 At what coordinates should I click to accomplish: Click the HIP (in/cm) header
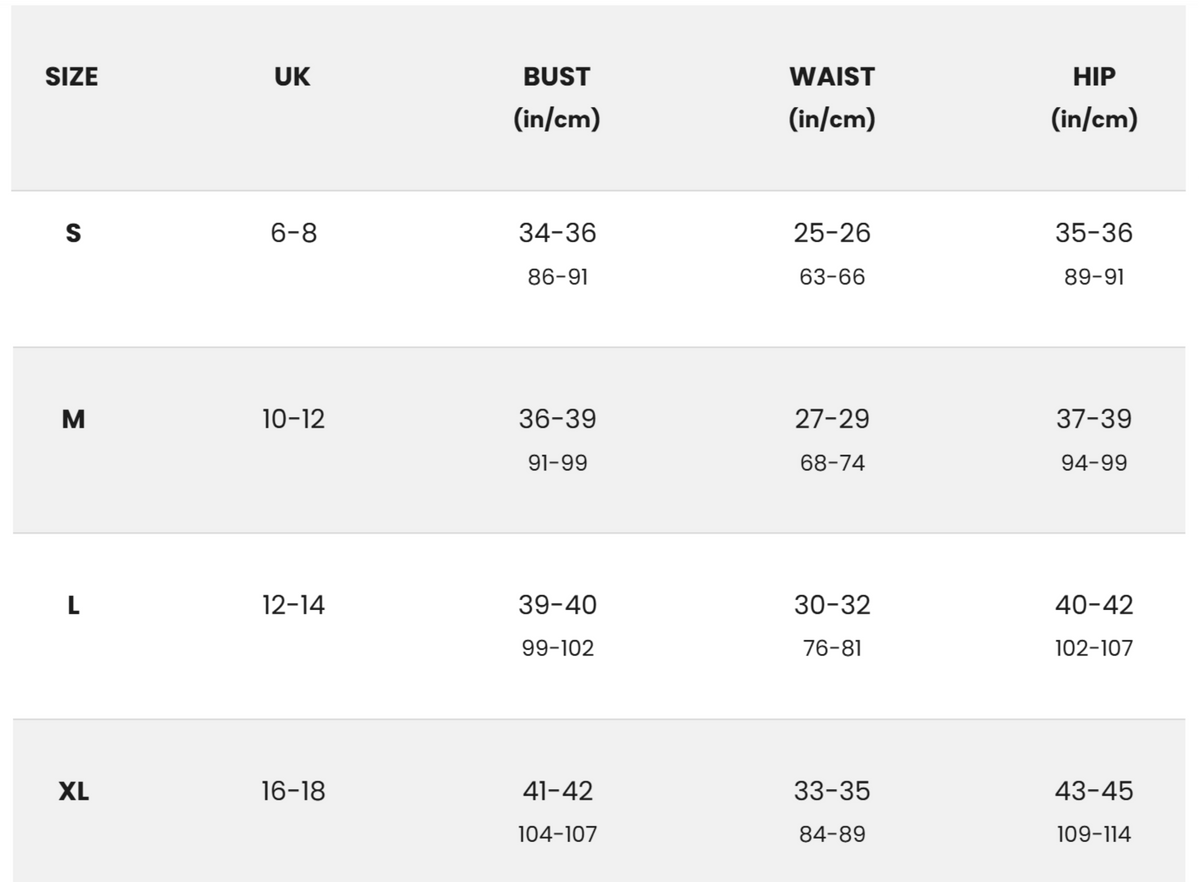[x=1094, y=97]
